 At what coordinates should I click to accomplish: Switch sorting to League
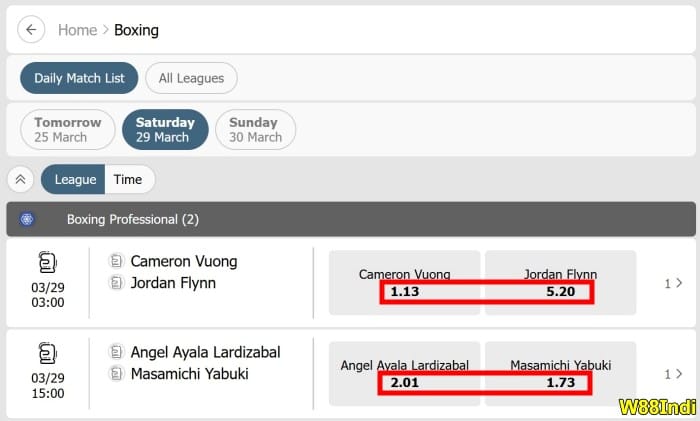click(x=75, y=179)
